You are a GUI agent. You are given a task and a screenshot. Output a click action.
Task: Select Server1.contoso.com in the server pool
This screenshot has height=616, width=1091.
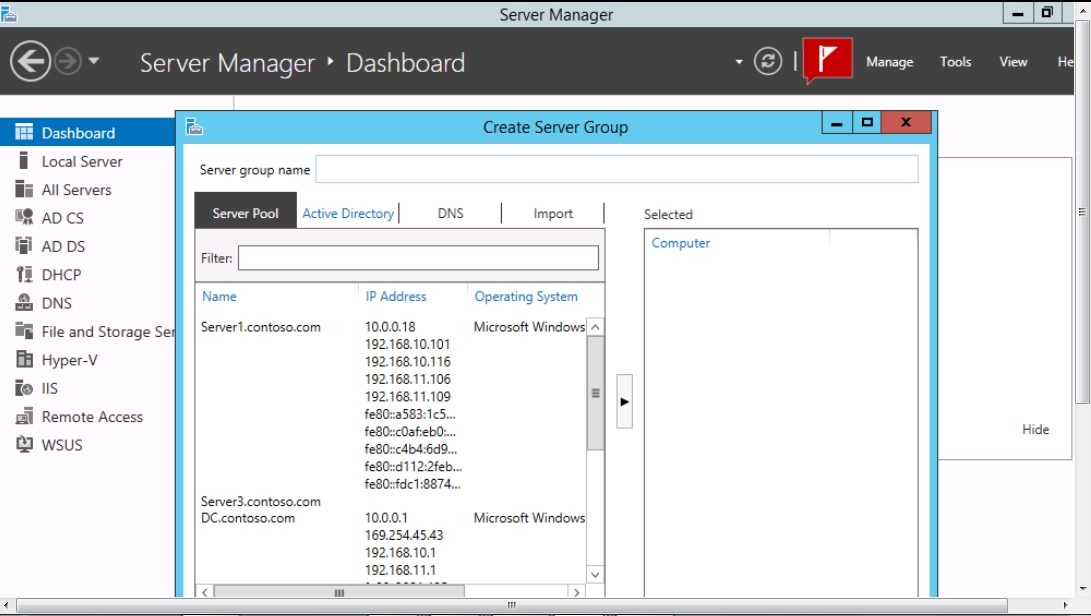pyautogui.click(x=261, y=326)
